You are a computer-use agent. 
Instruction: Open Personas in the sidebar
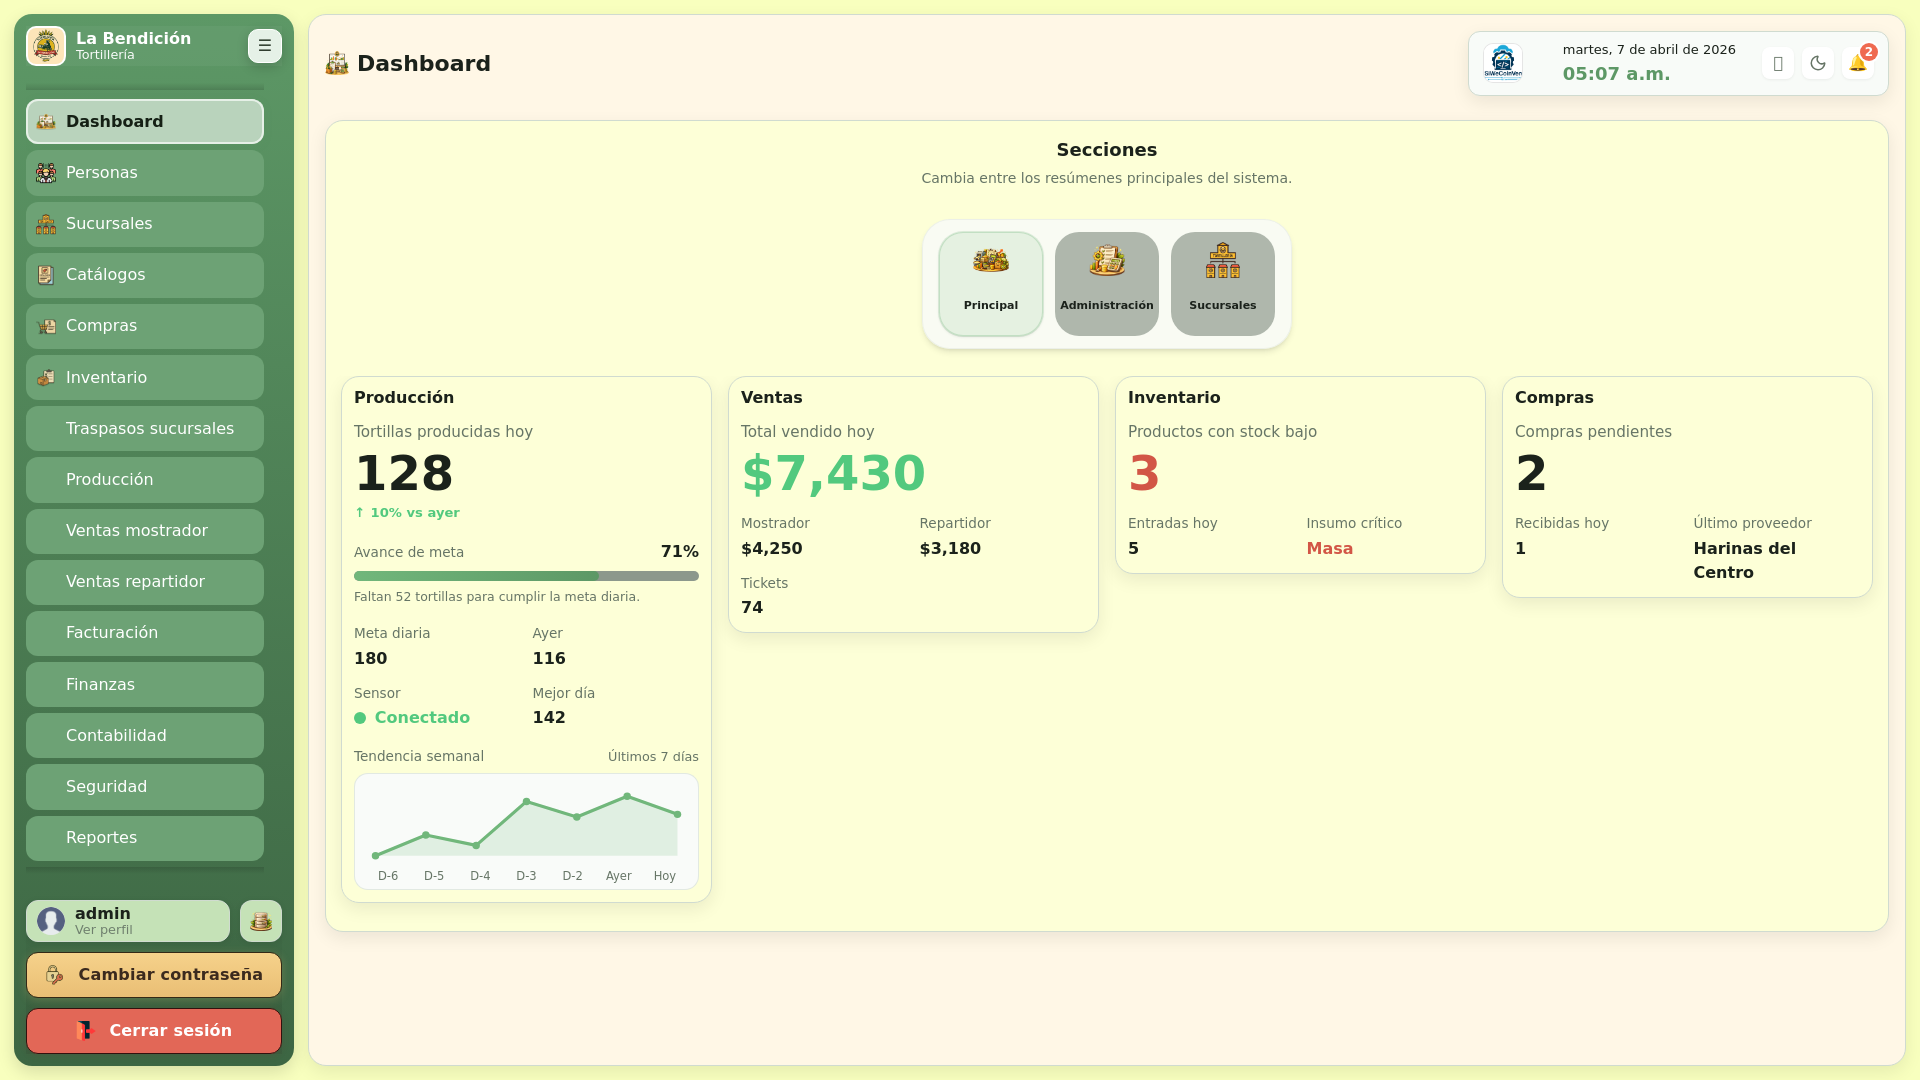(145, 173)
